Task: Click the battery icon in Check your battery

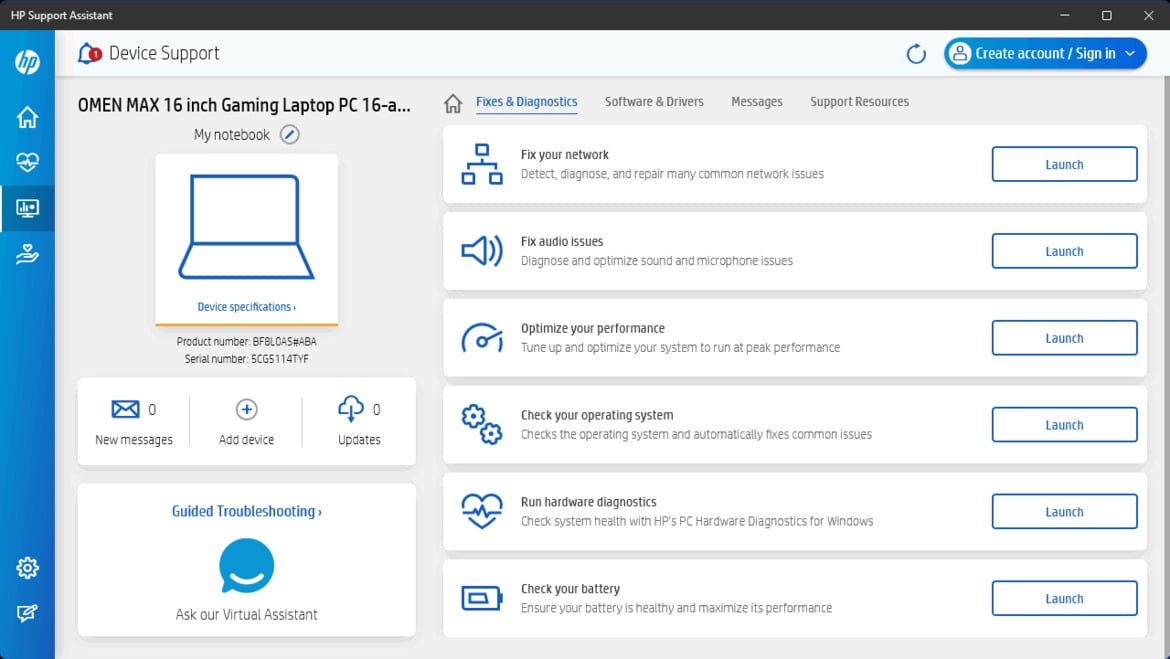Action: pyautogui.click(x=482, y=598)
